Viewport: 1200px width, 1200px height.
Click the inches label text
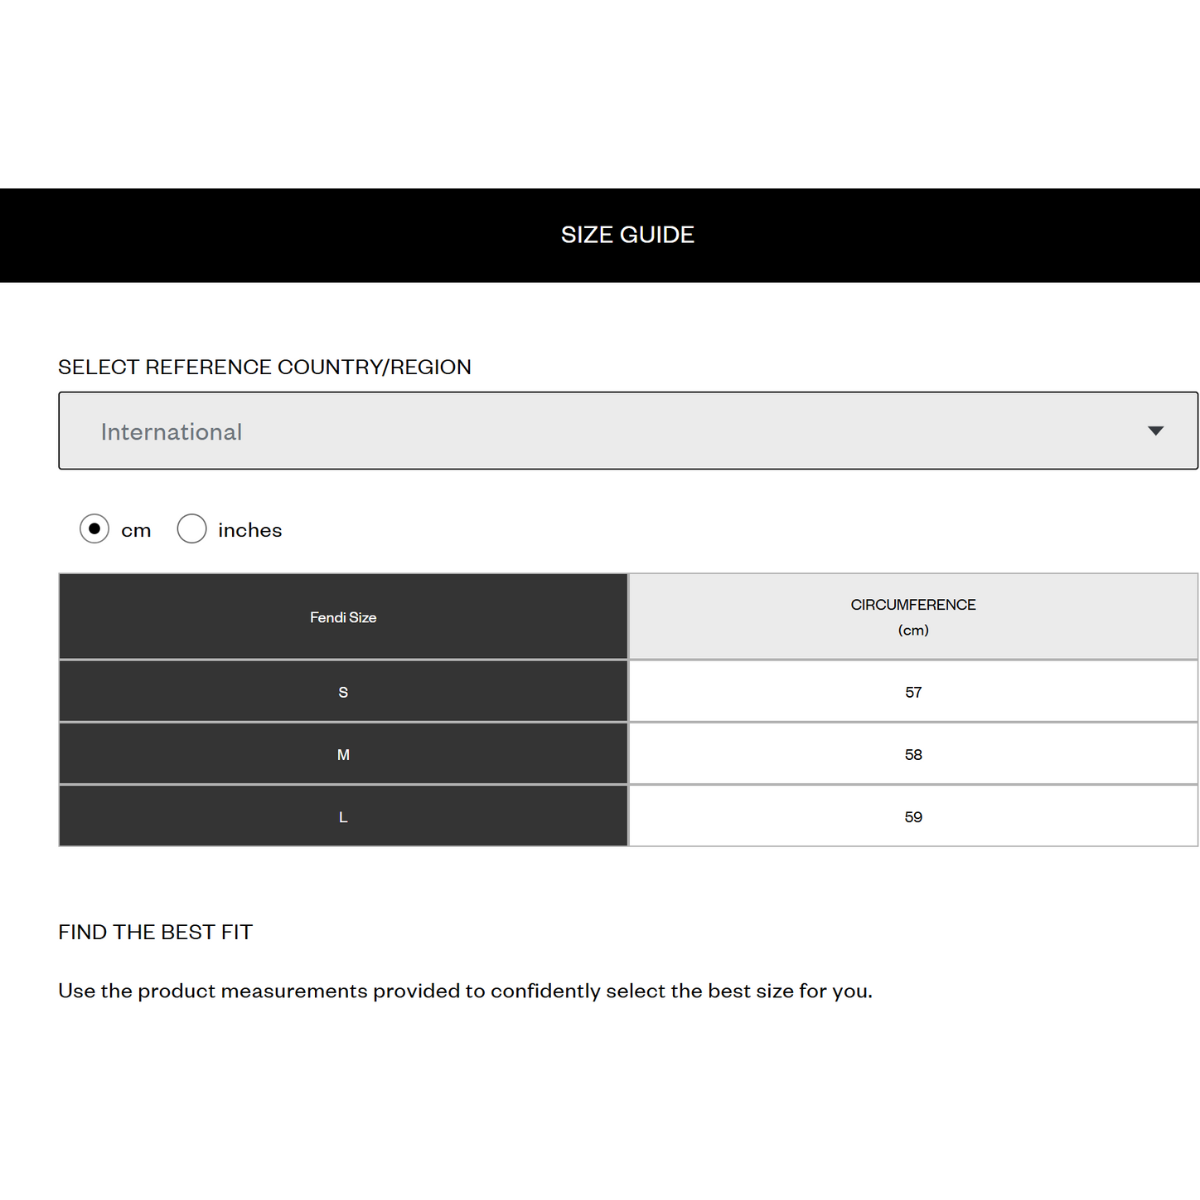click(250, 530)
